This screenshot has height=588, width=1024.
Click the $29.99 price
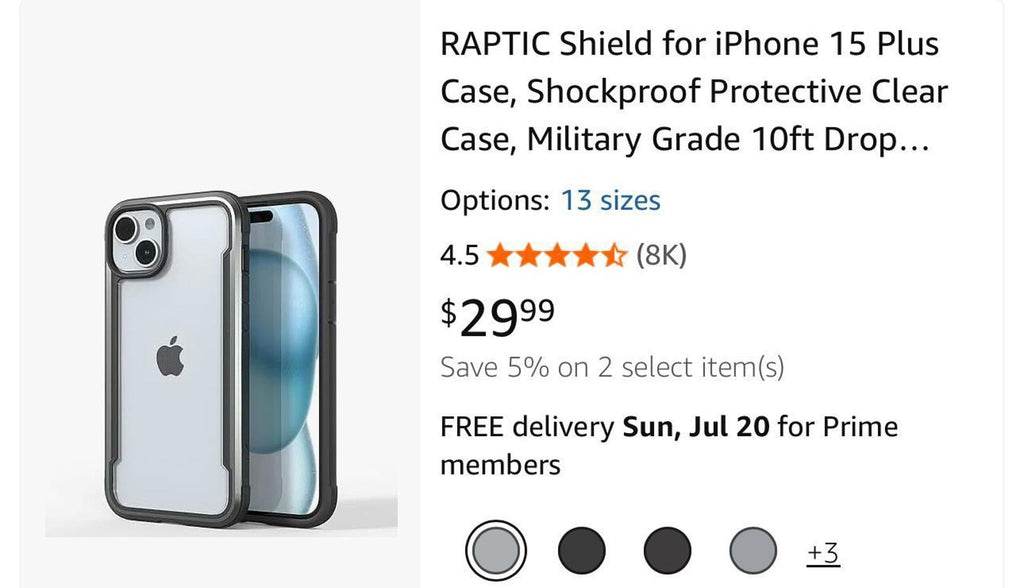(497, 317)
